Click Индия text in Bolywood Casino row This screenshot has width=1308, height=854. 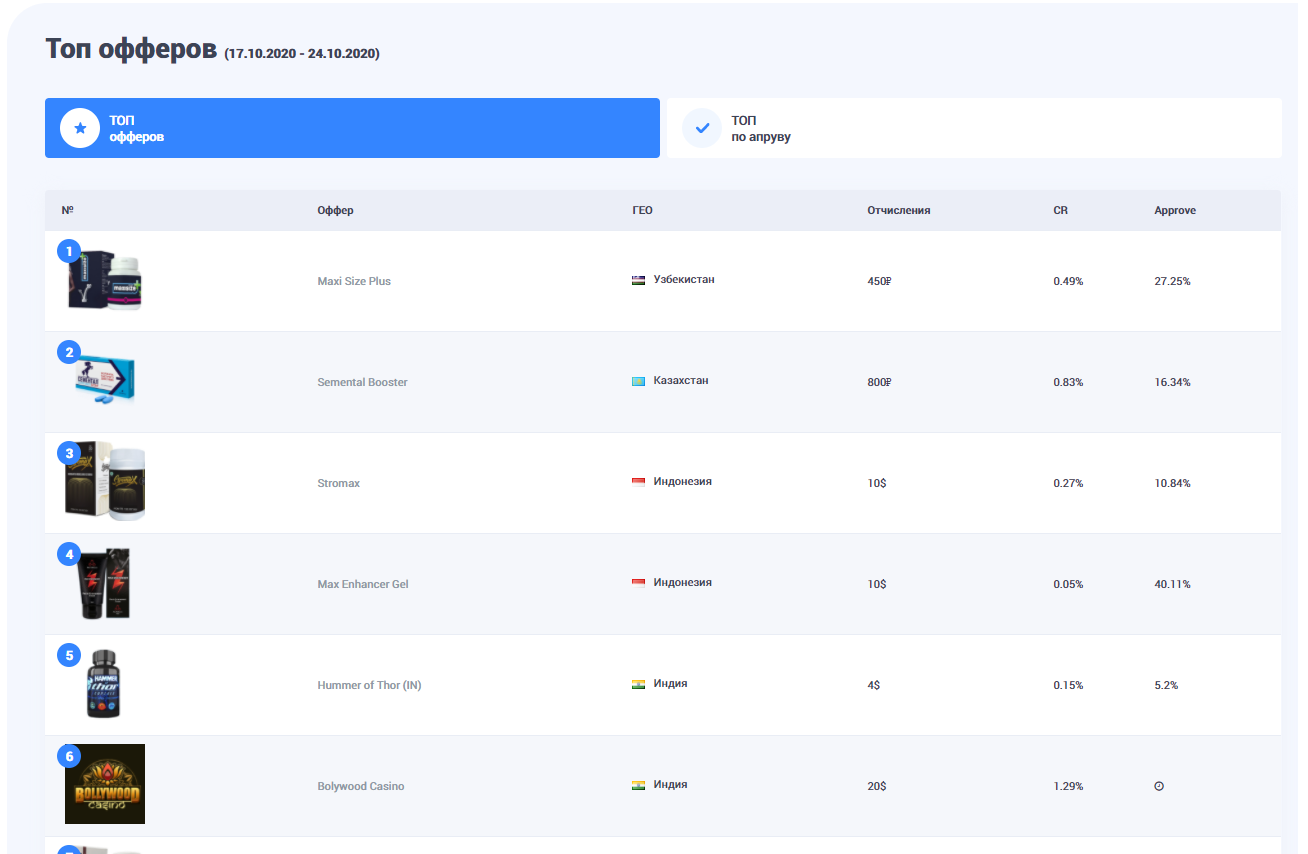pyautogui.click(x=670, y=784)
